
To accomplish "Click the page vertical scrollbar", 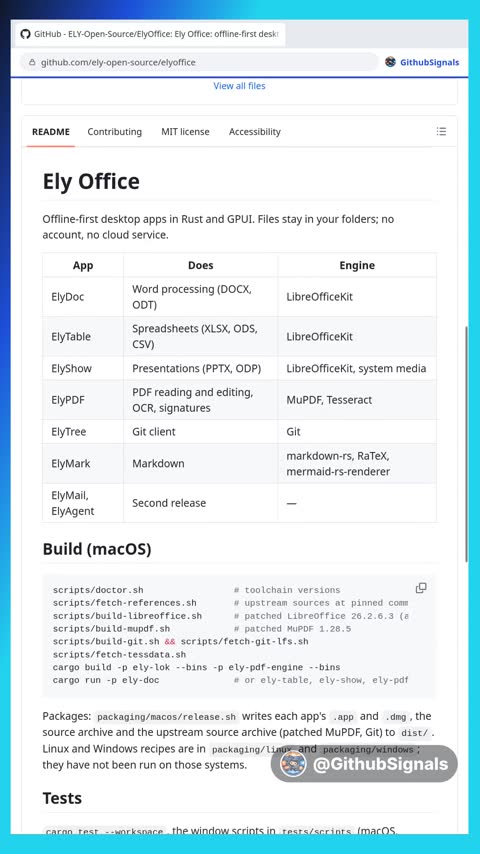I will click(x=466, y=444).
